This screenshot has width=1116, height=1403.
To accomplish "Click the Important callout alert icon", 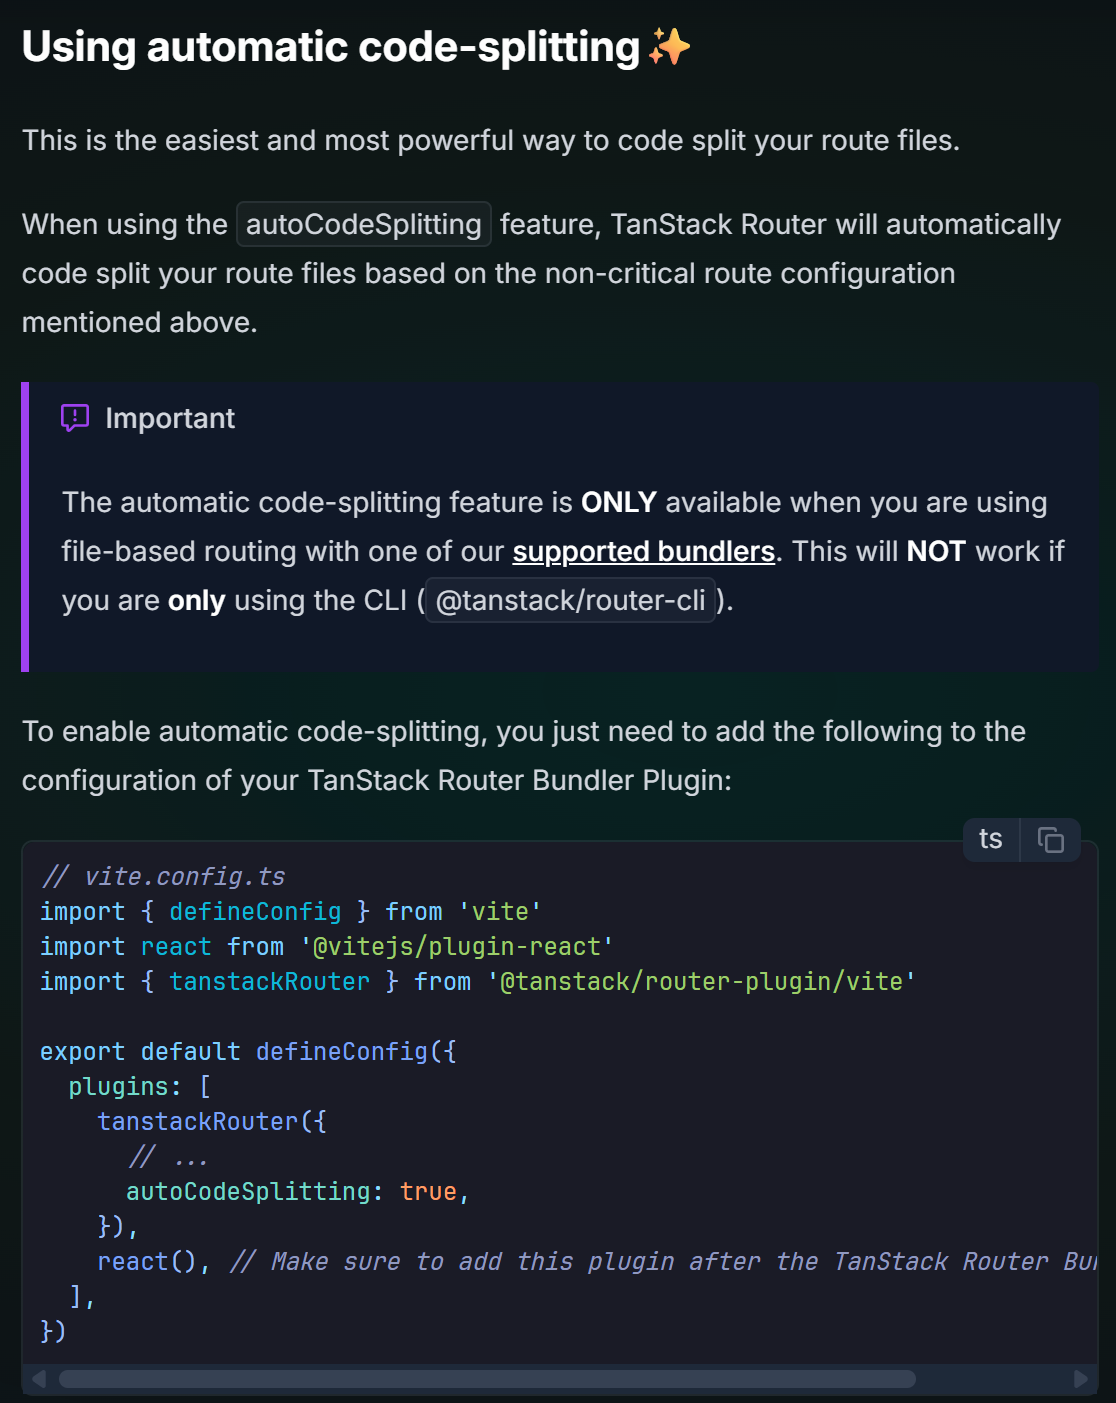I will 75,418.
